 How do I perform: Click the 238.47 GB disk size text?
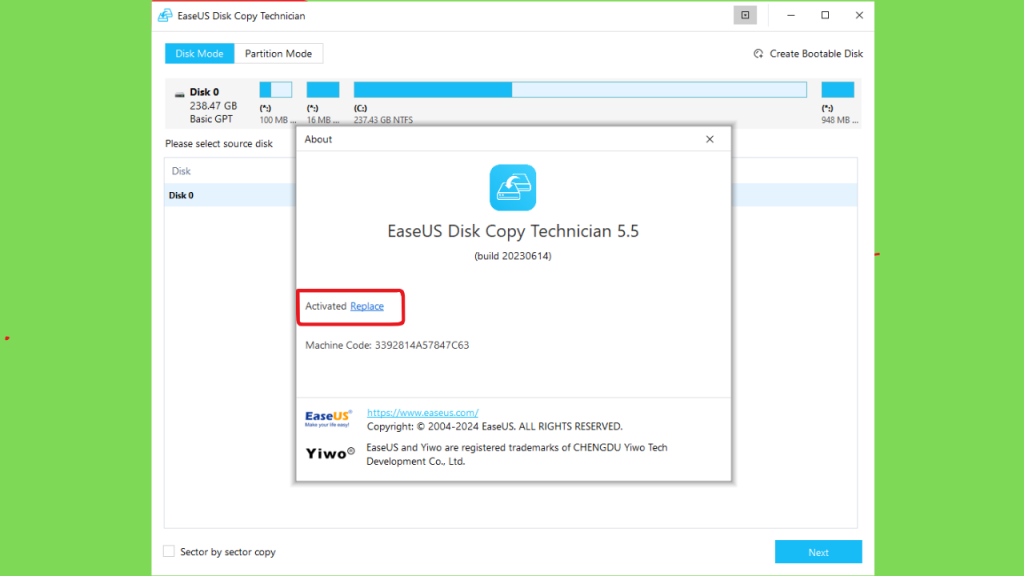point(214,106)
